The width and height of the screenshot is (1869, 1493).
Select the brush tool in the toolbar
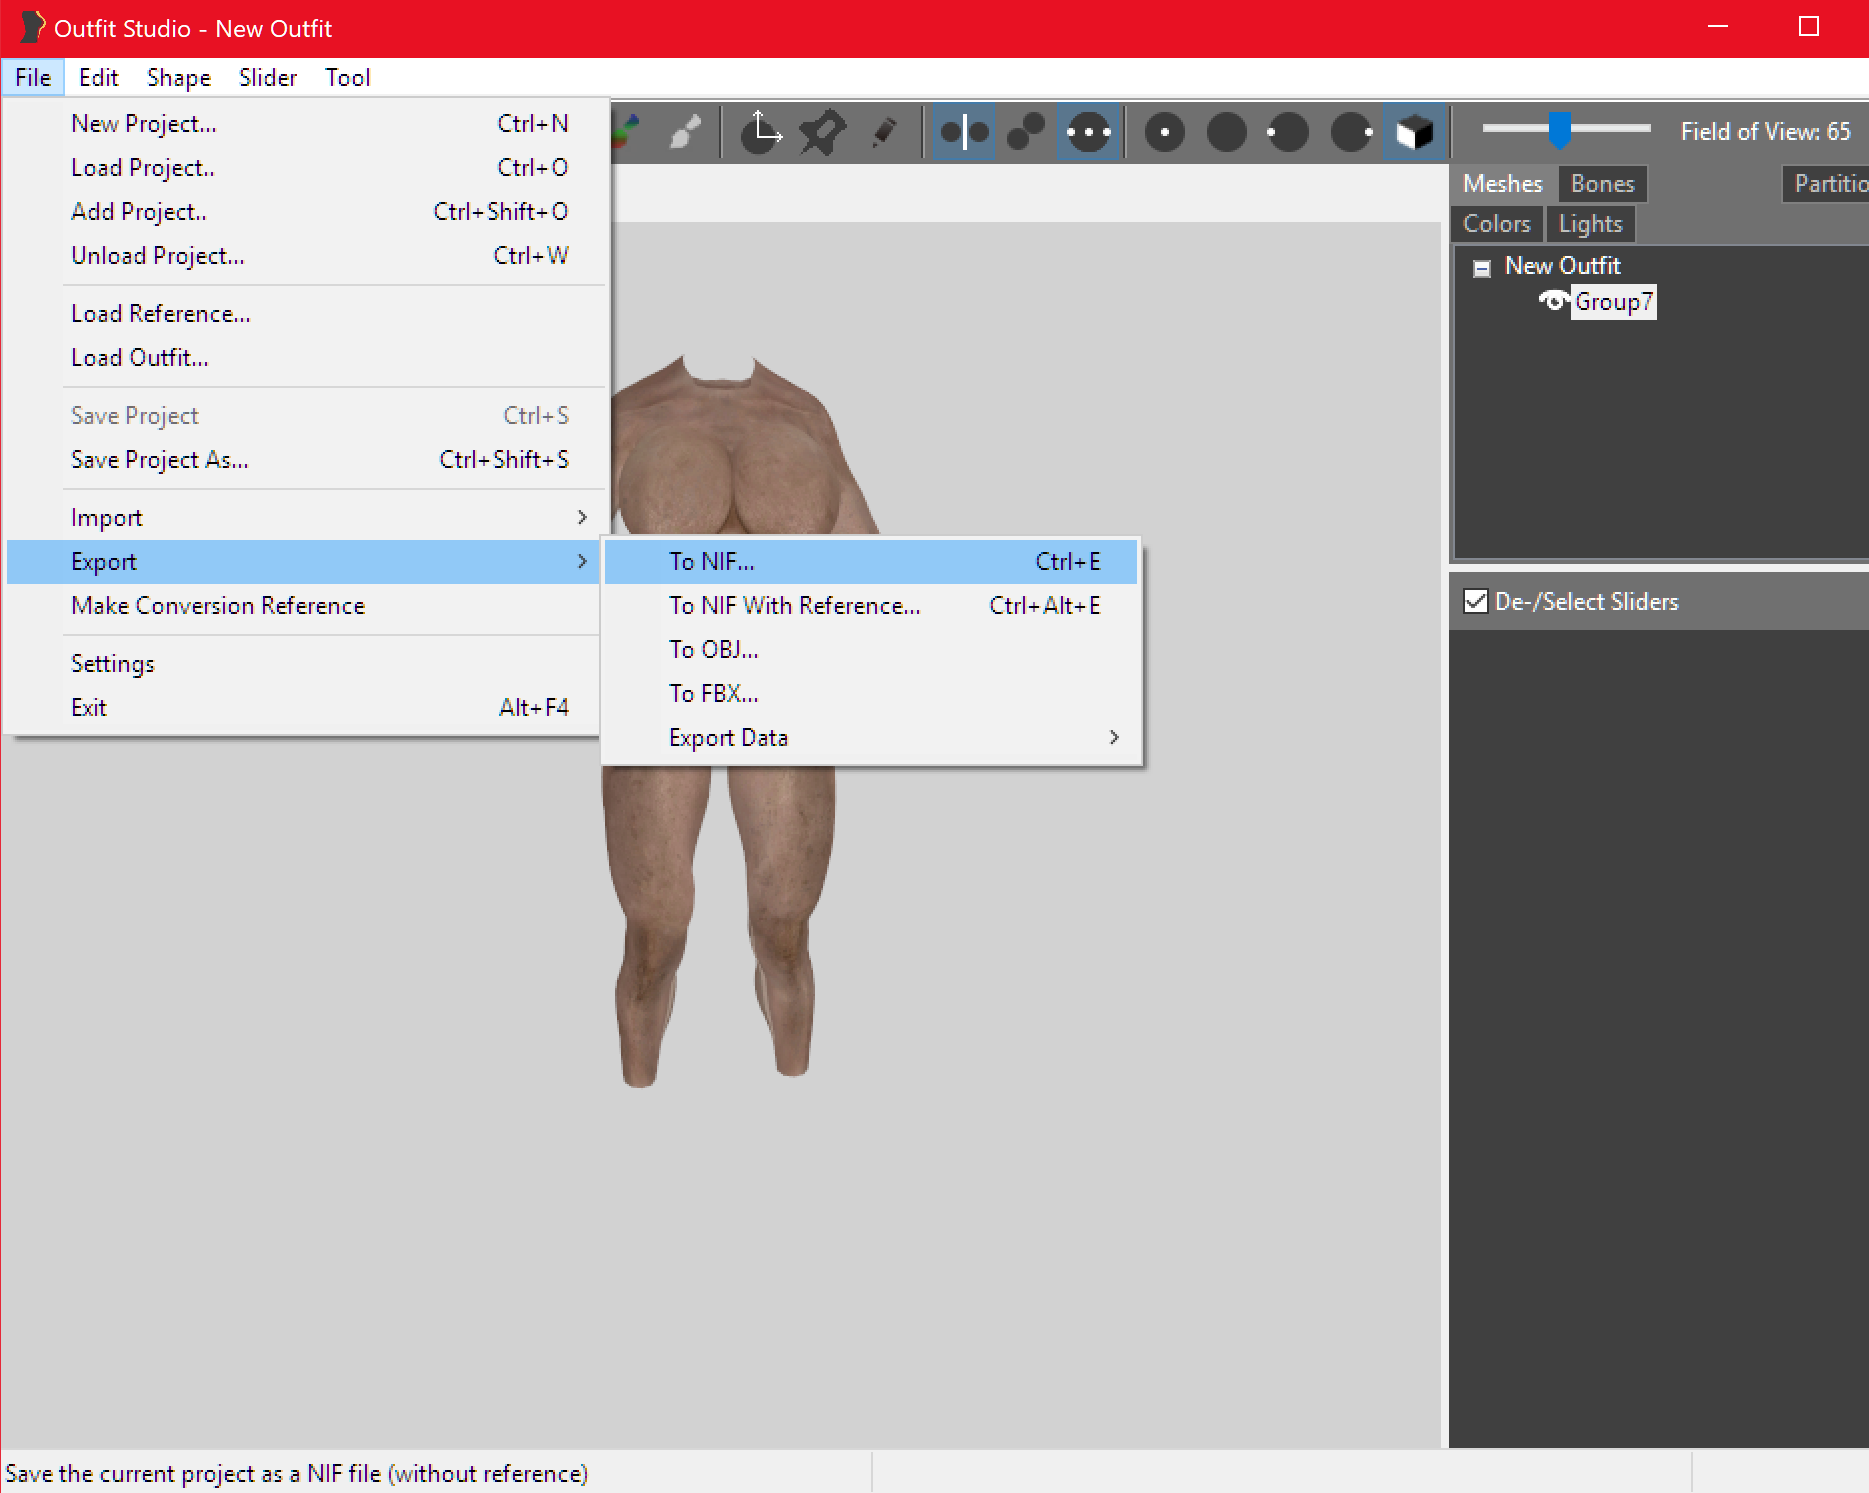685,131
